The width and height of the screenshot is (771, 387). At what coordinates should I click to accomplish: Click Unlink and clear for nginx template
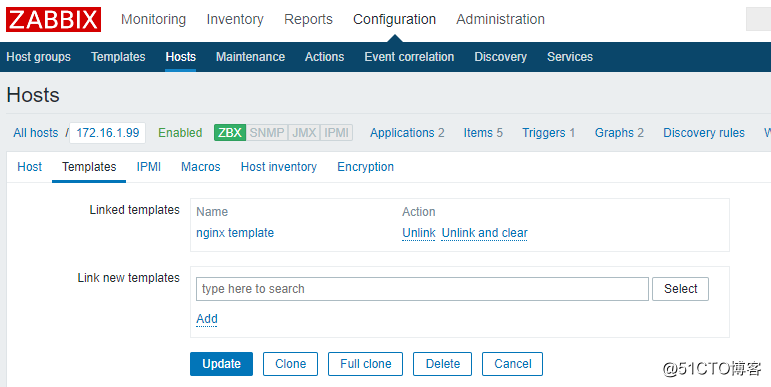[484, 233]
